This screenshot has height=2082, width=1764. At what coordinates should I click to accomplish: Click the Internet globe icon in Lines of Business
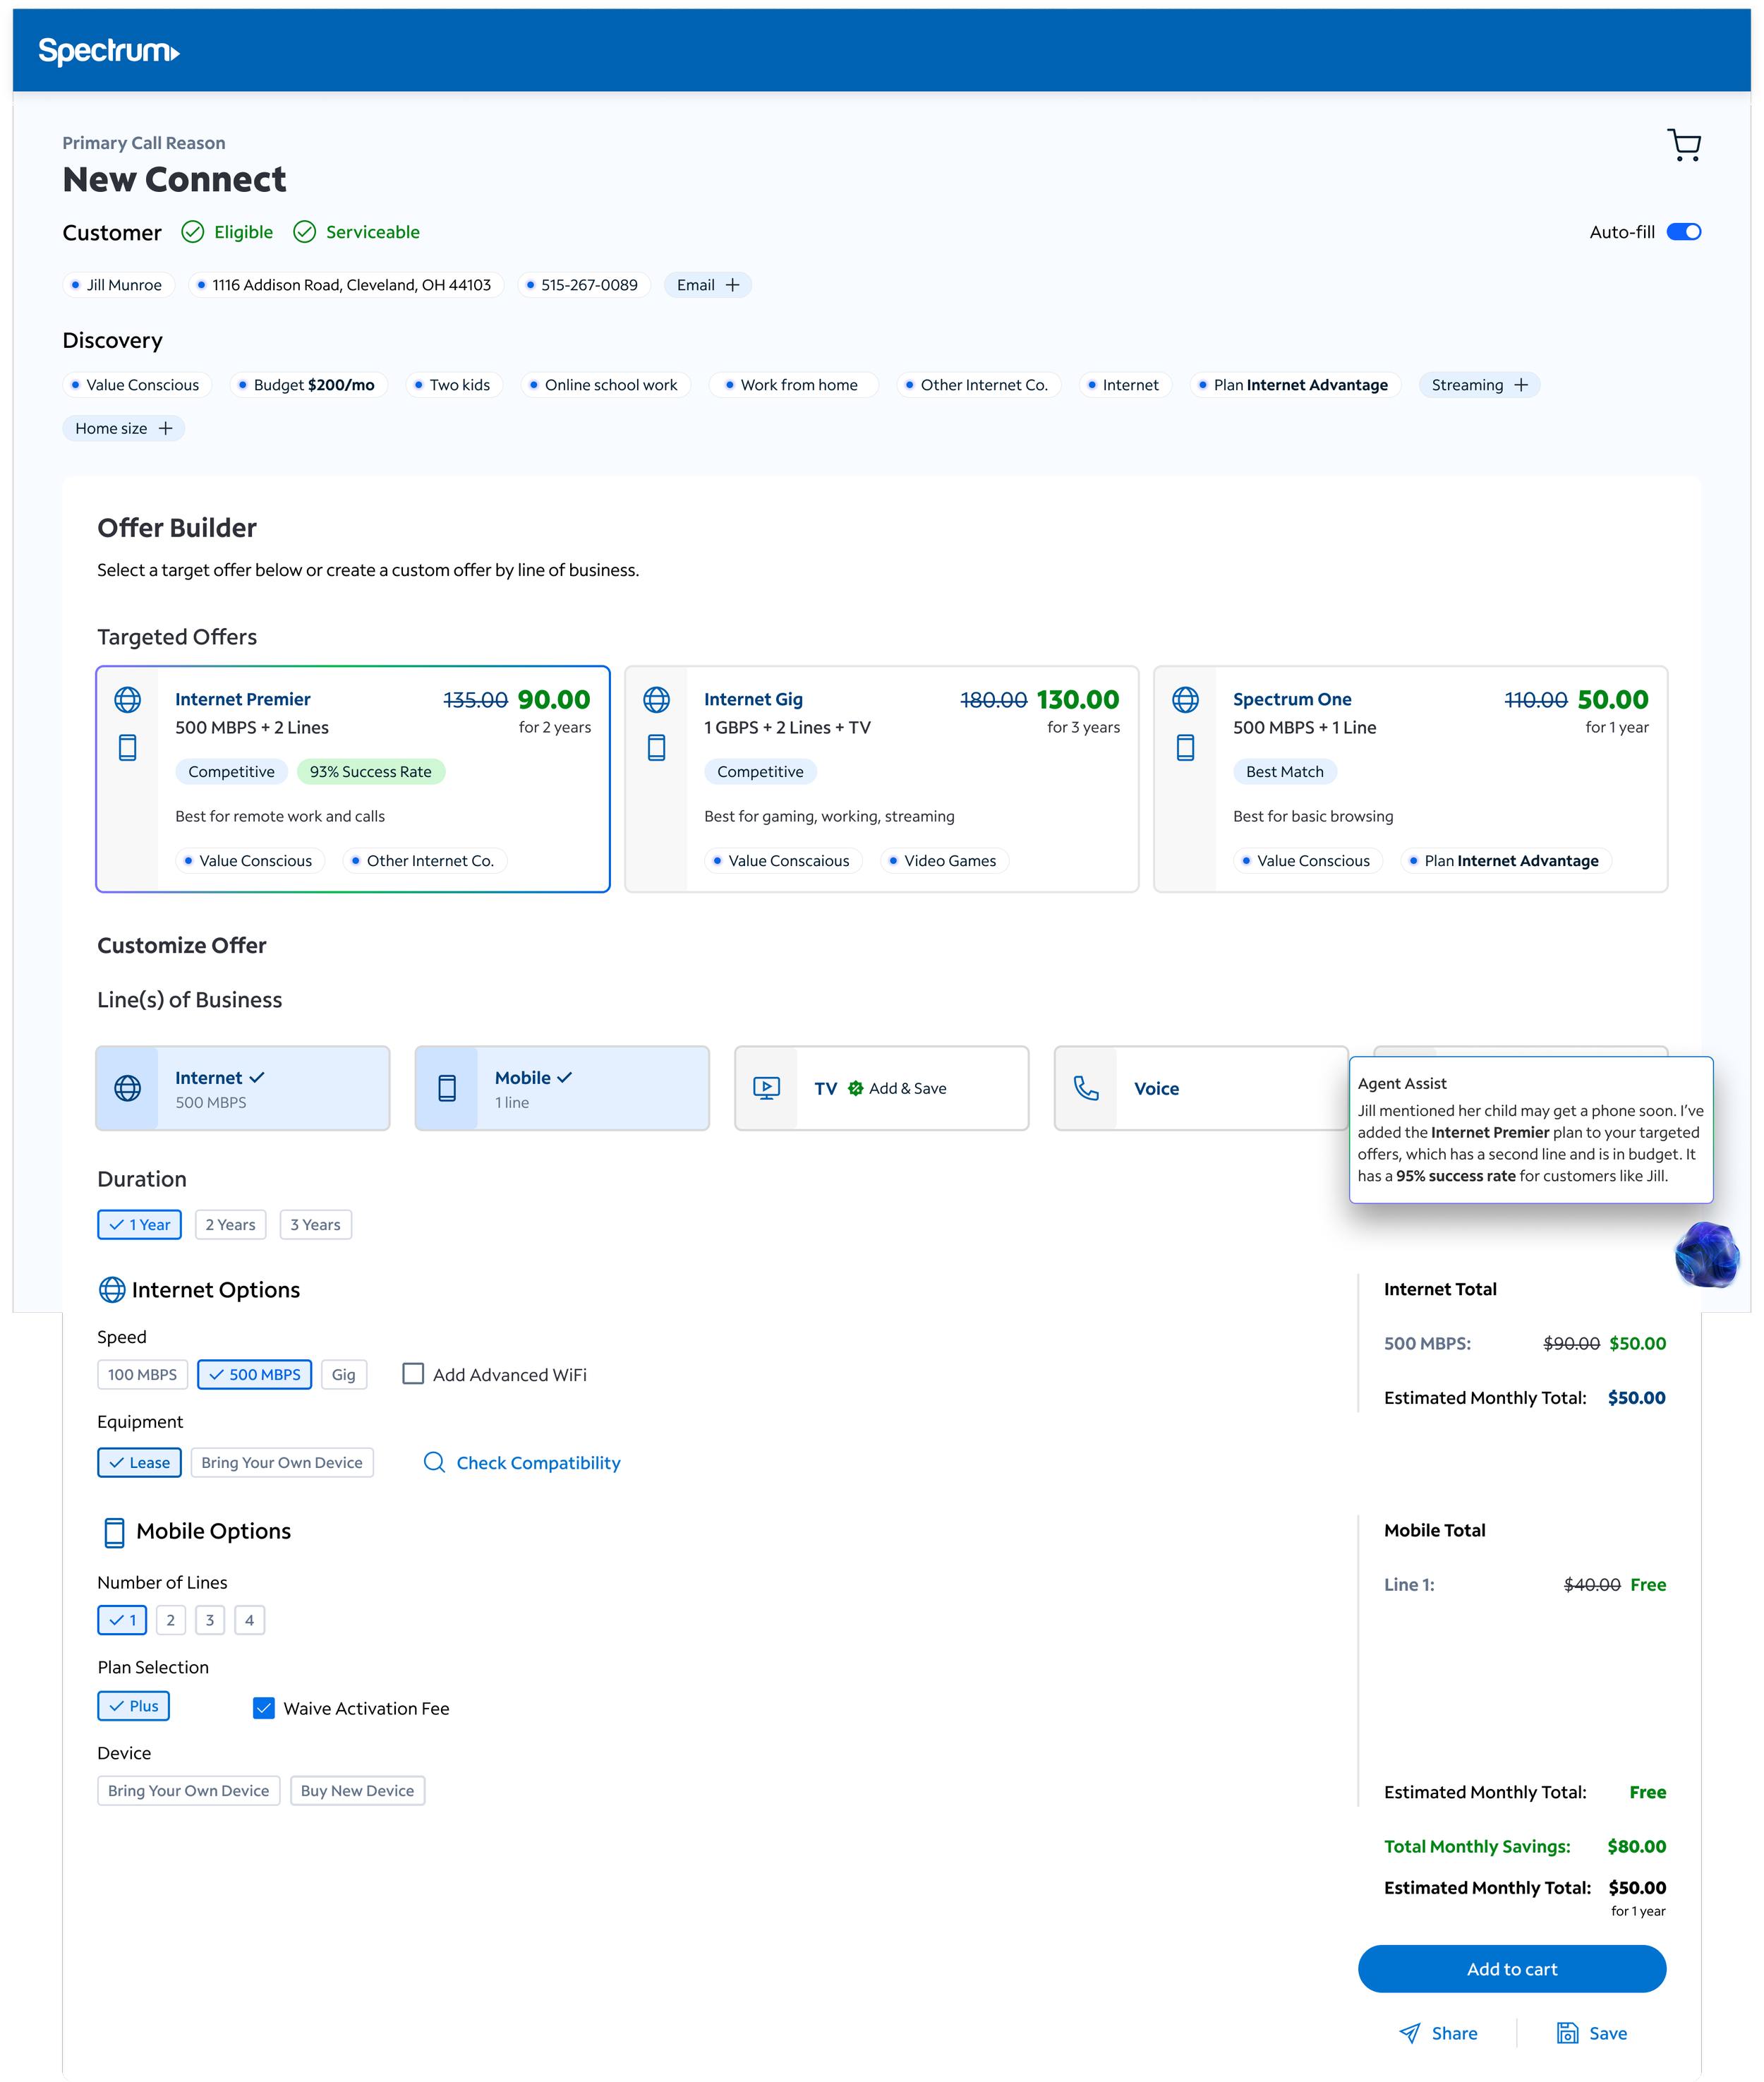(128, 1088)
